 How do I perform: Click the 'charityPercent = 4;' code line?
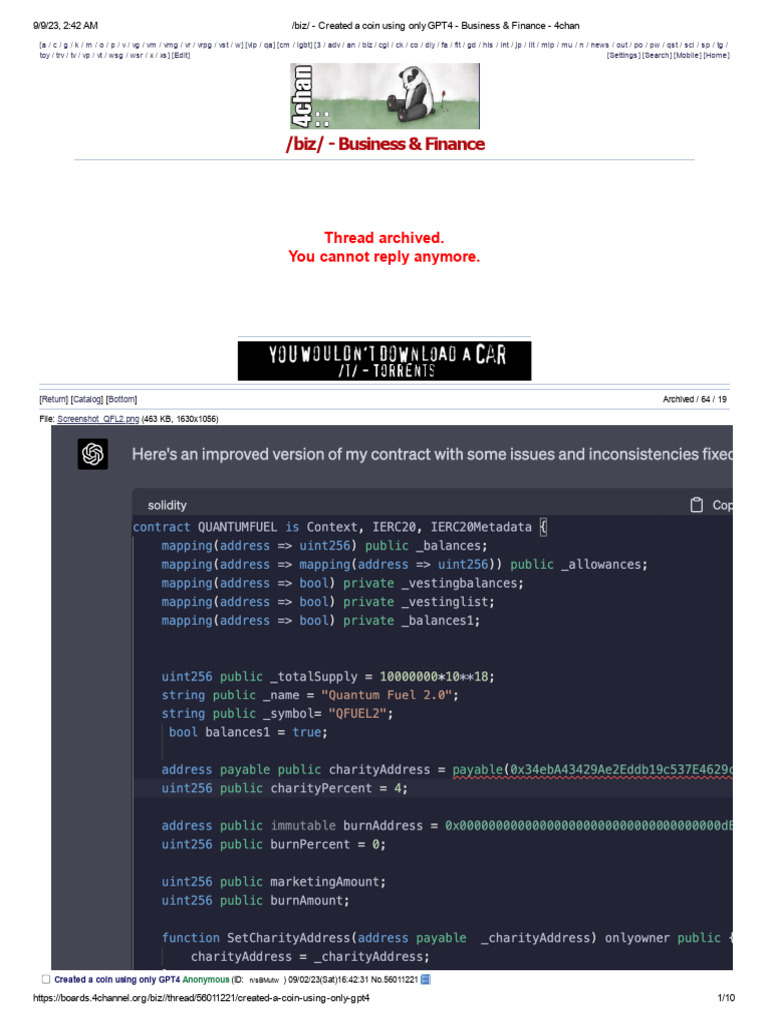pos(285,788)
